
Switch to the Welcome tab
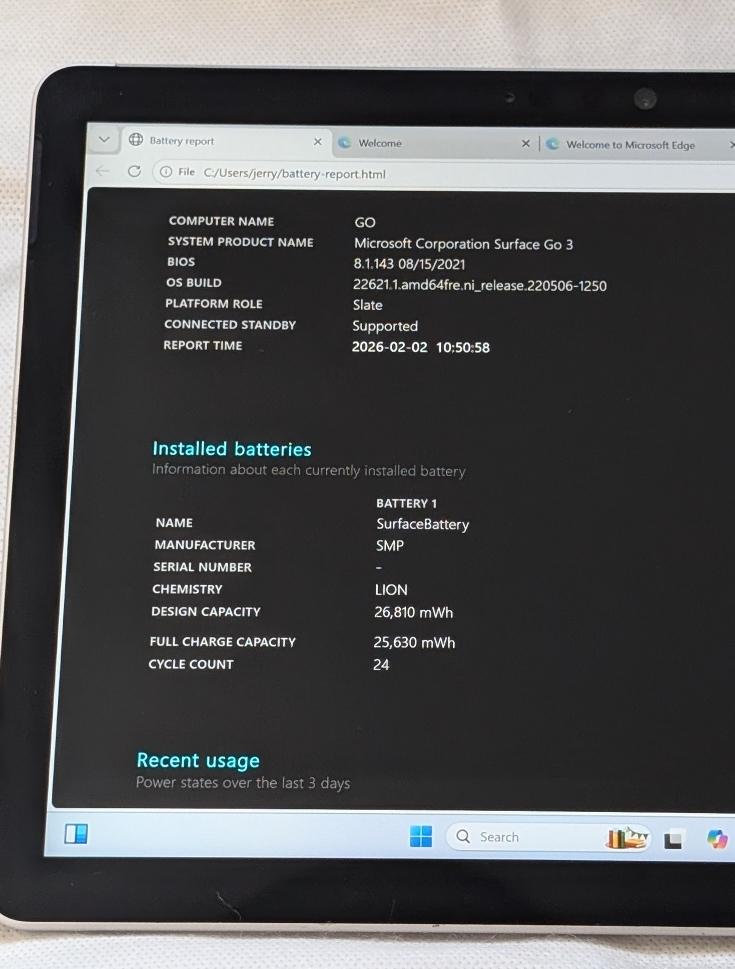[x=435, y=143]
